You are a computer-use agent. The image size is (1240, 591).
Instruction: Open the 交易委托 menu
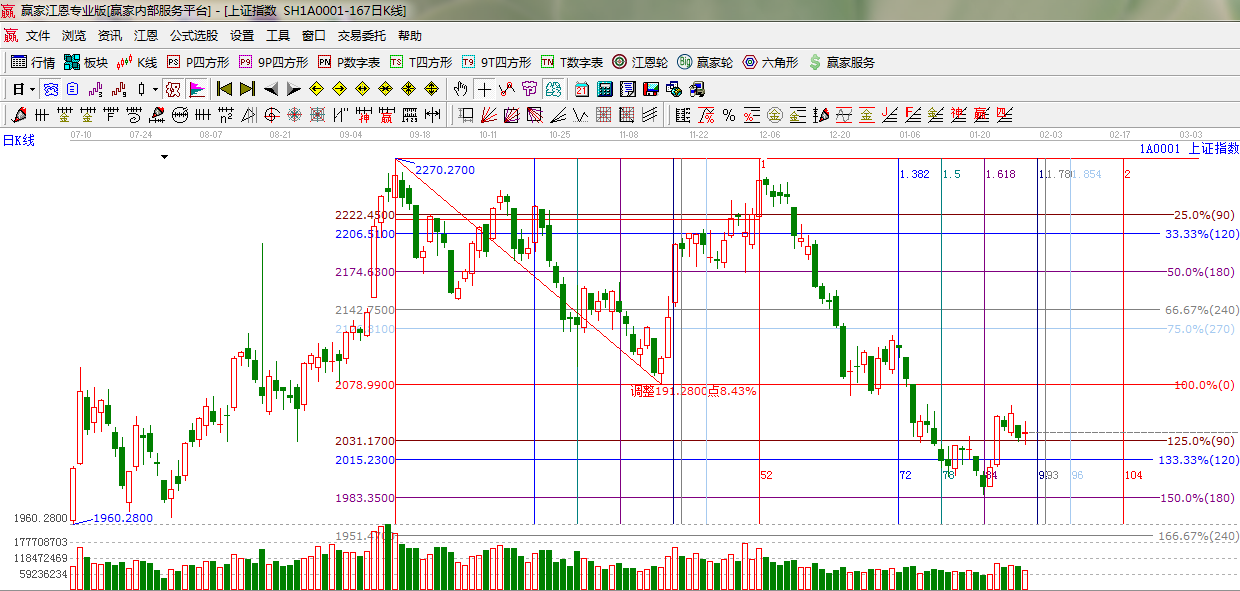[x=361, y=36]
